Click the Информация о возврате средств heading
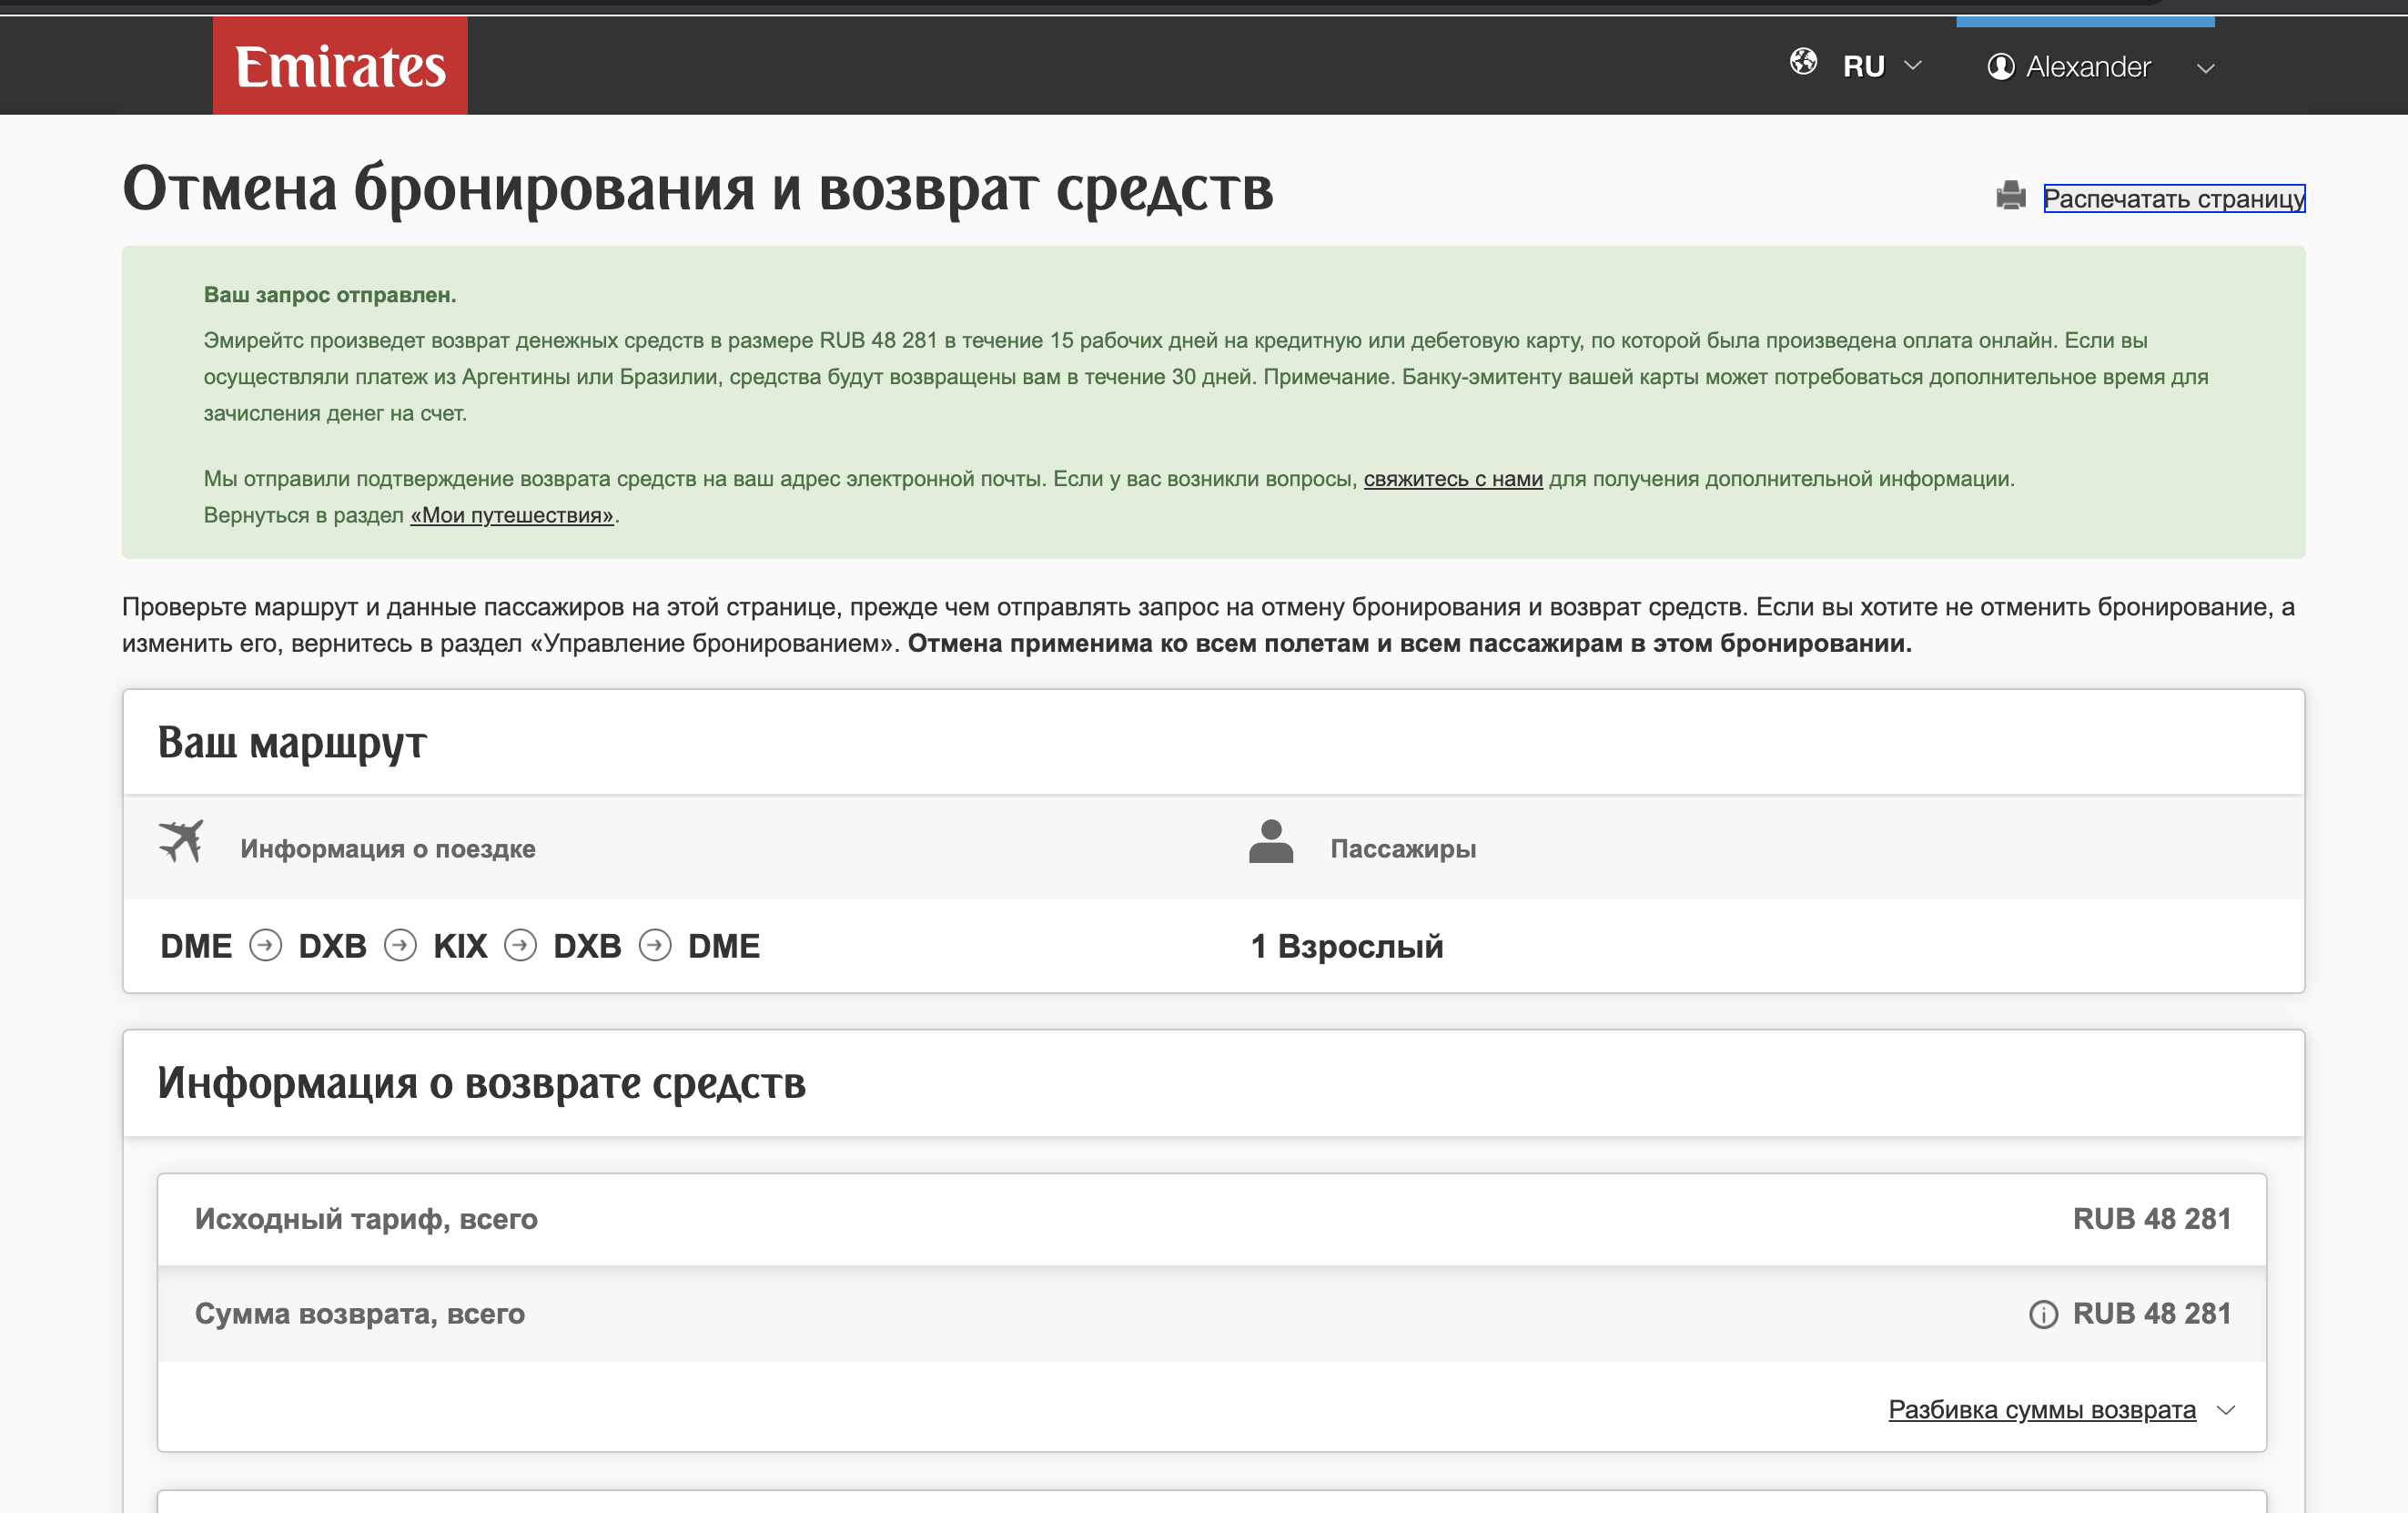The image size is (2408, 1513). coord(481,1084)
